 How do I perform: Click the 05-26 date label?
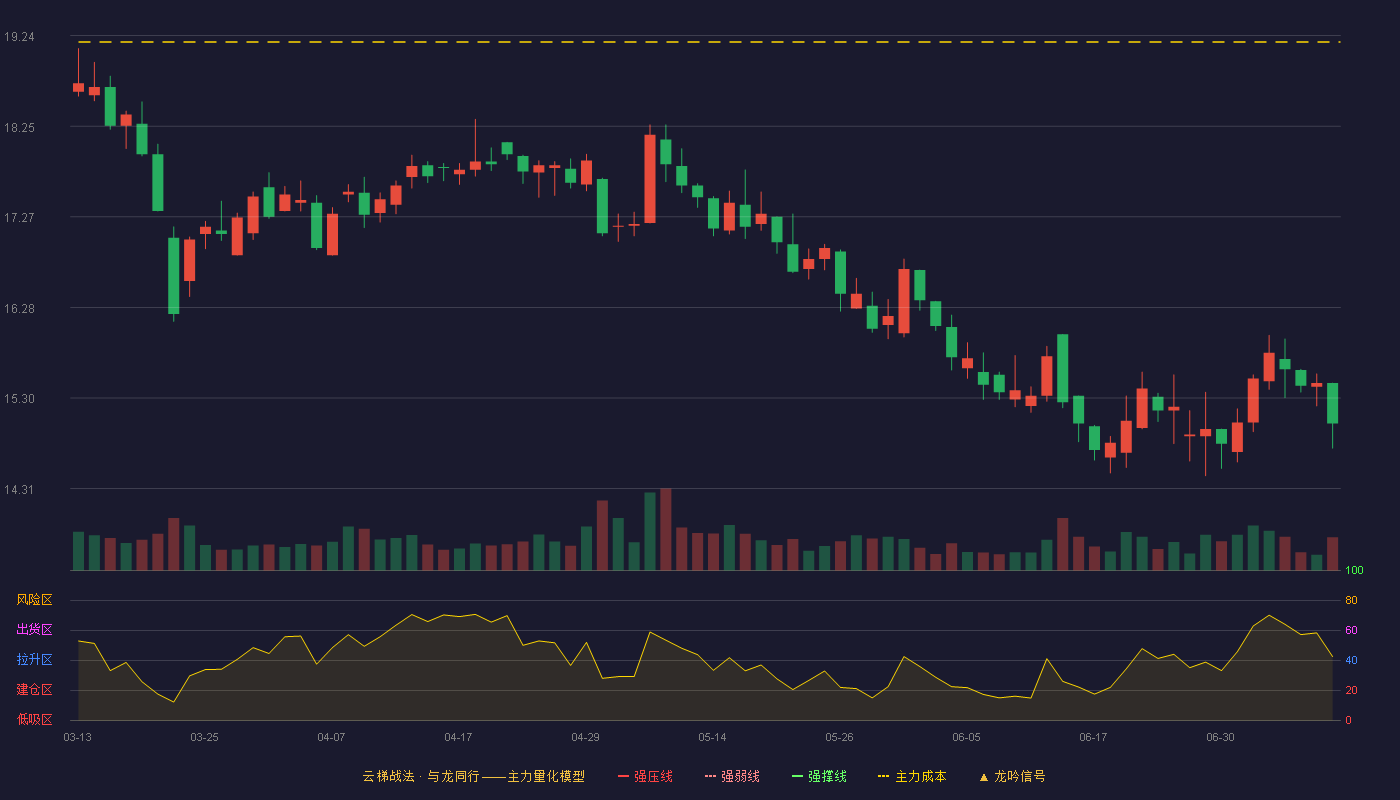pyautogui.click(x=839, y=737)
